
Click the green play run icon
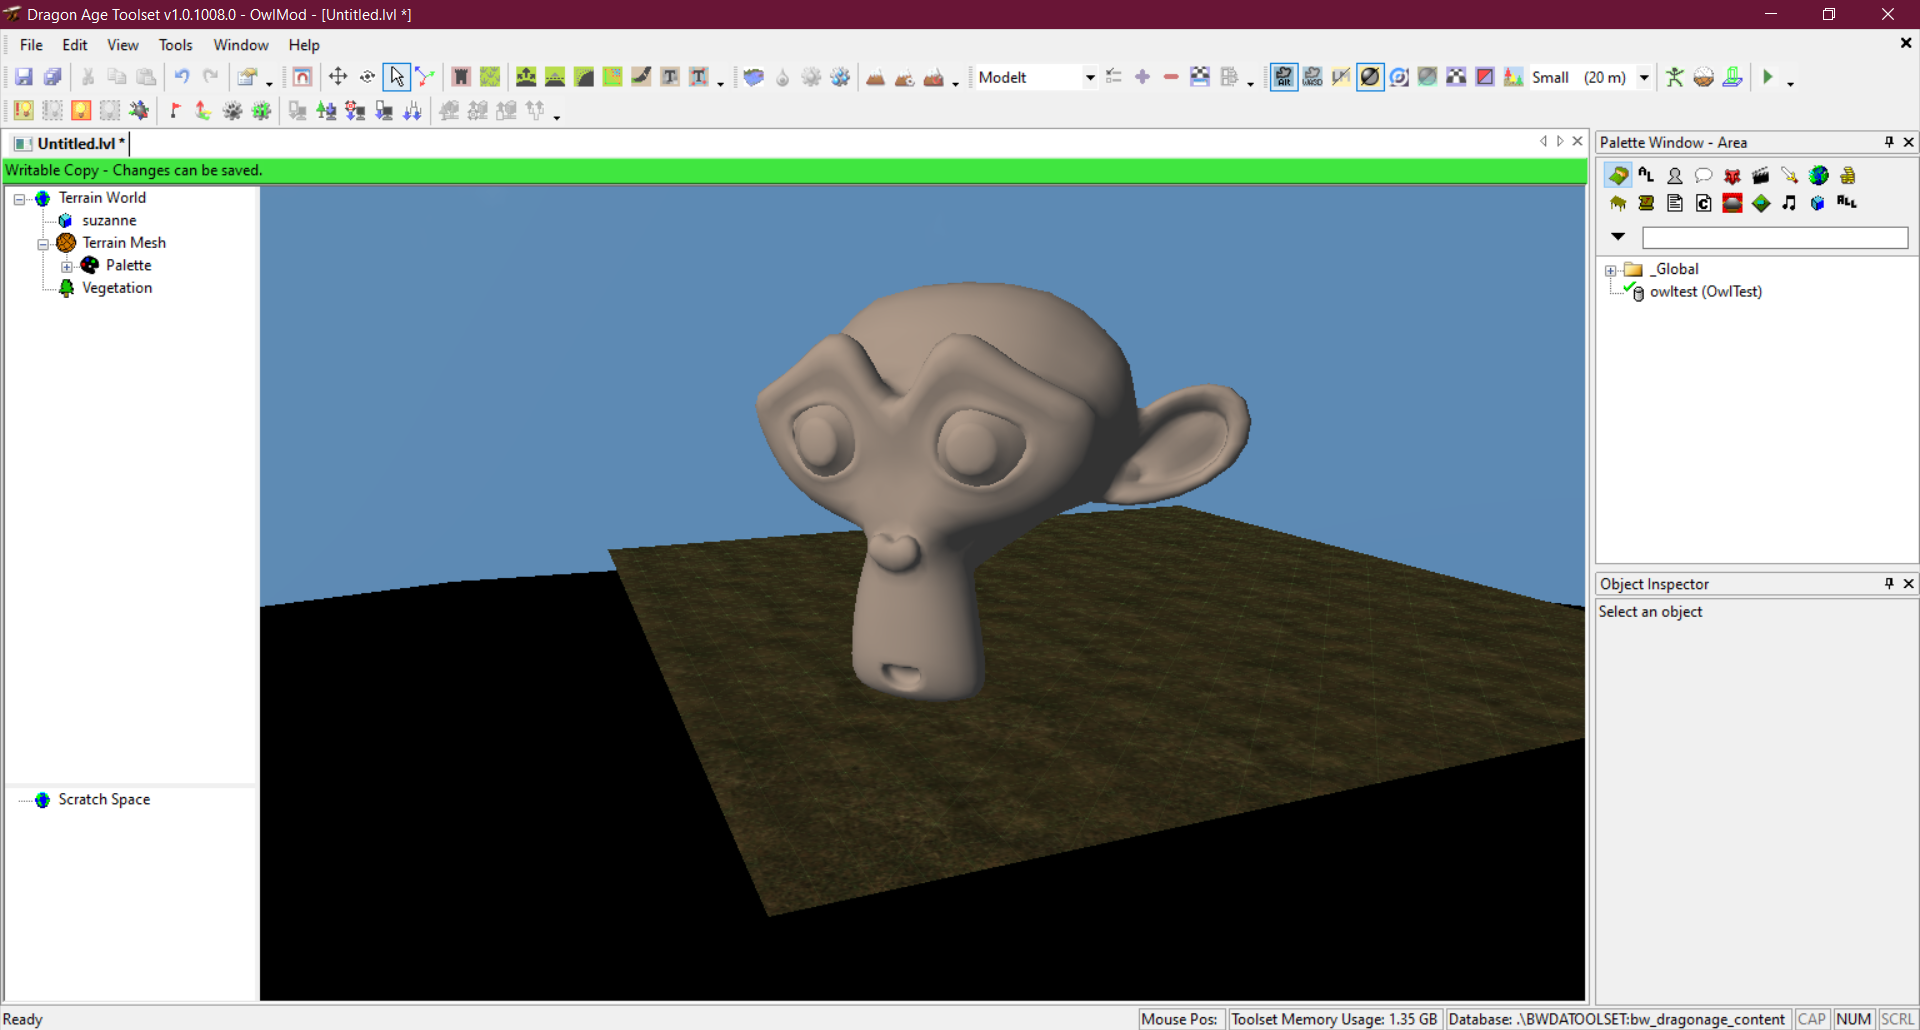1767,77
